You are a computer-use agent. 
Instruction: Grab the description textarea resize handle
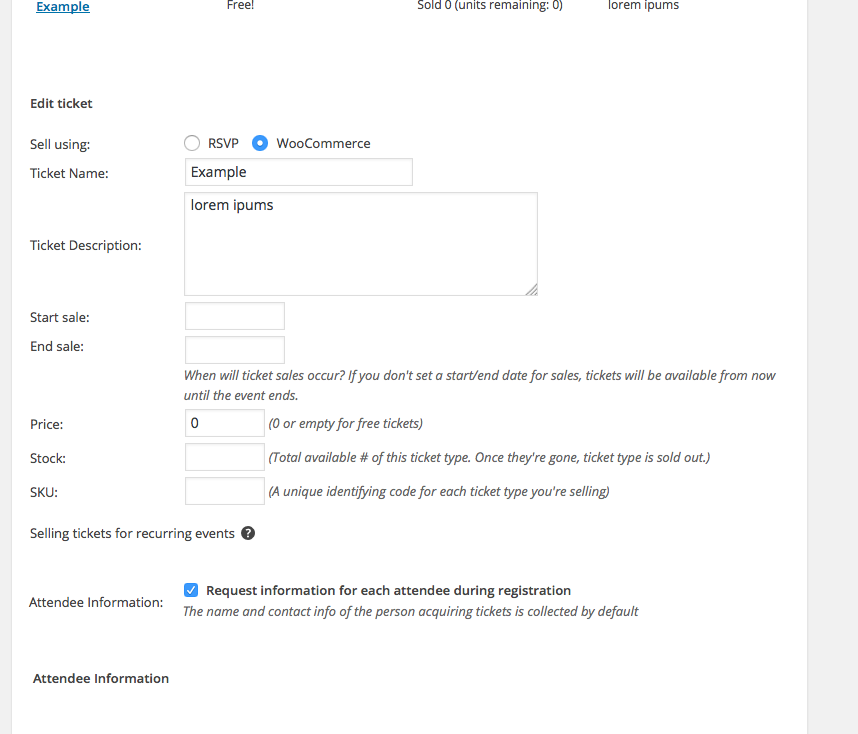pyautogui.click(x=531, y=289)
